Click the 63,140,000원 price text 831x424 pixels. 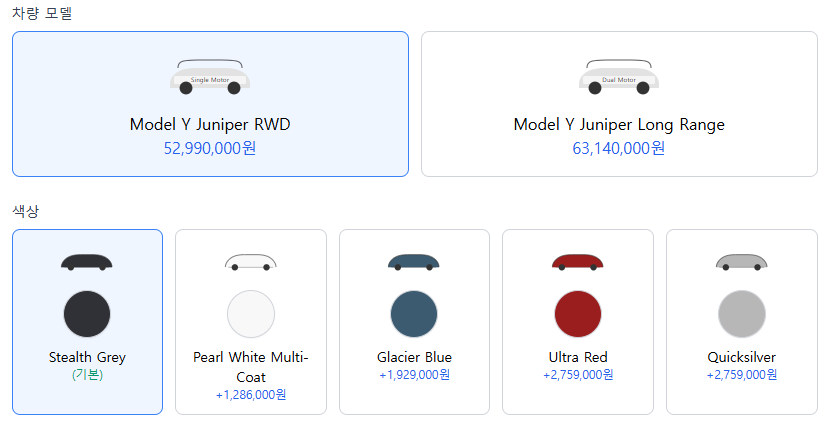tap(619, 148)
